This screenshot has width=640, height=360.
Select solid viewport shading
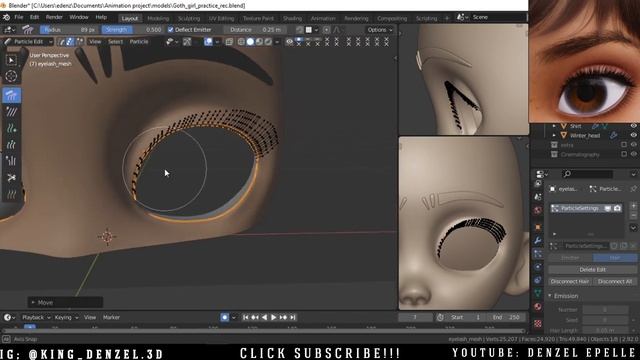click(x=250, y=42)
